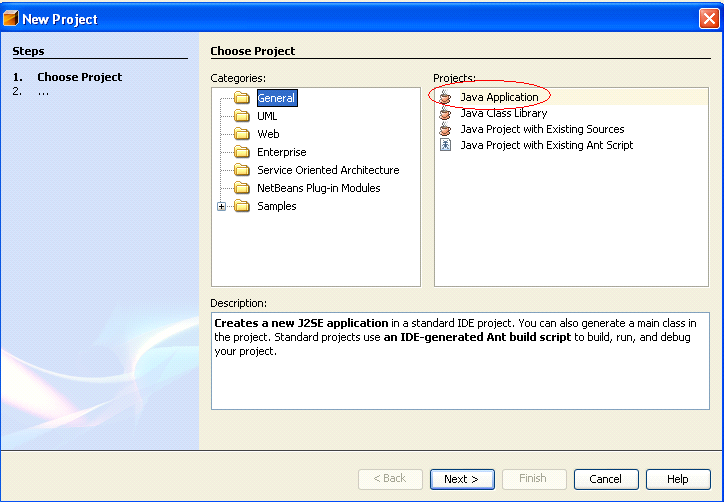Select Service Oriented Architecture category
Viewport: 725px width, 503px height.
click(328, 170)
